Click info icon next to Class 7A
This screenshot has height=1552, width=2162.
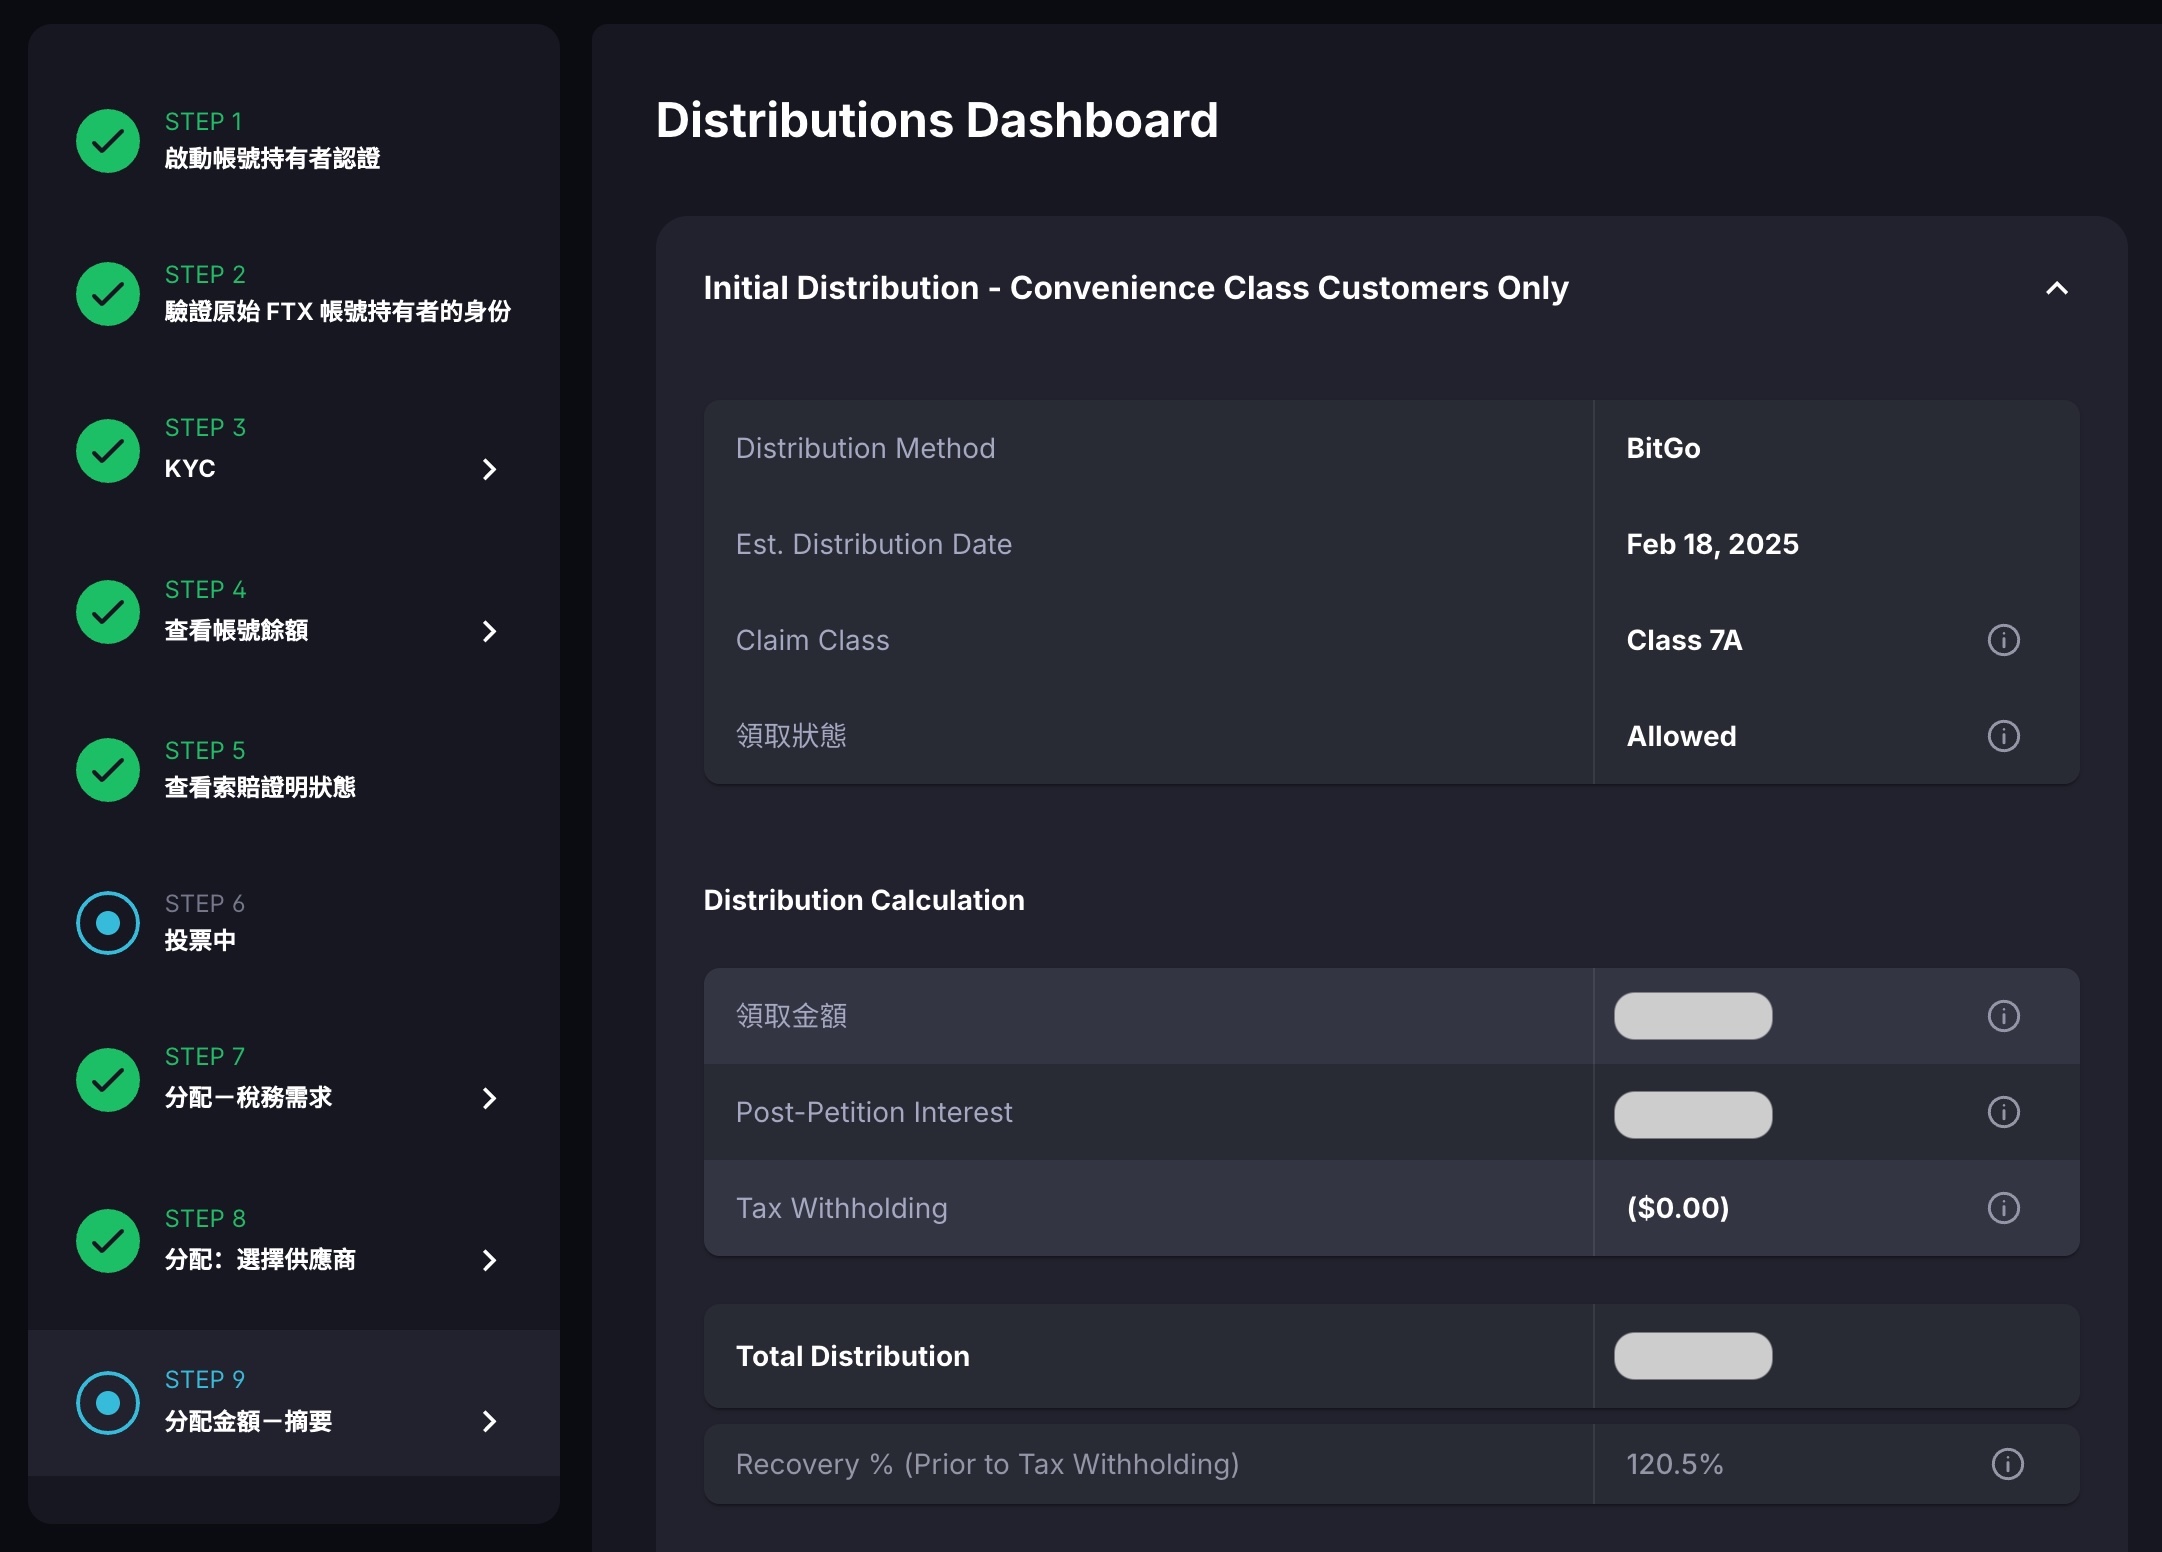coord(2003,640)
